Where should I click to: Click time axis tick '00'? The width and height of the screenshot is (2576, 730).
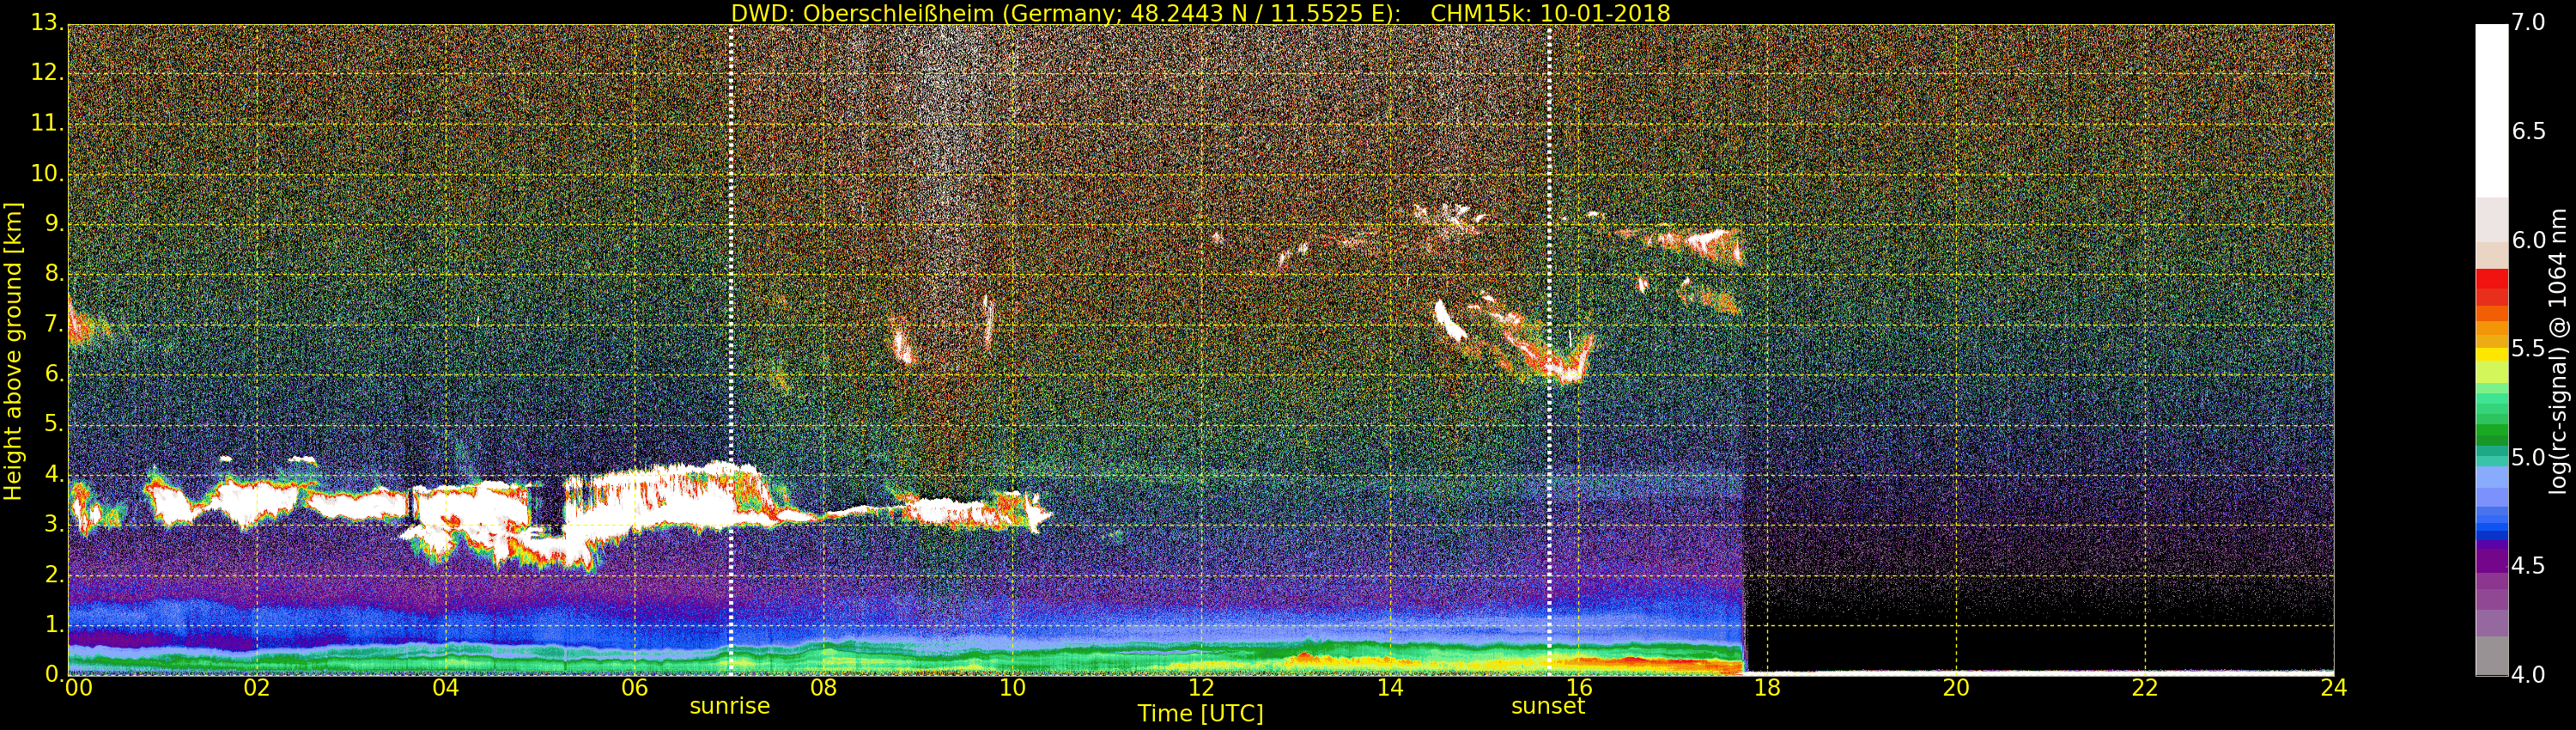coord(79,687)
